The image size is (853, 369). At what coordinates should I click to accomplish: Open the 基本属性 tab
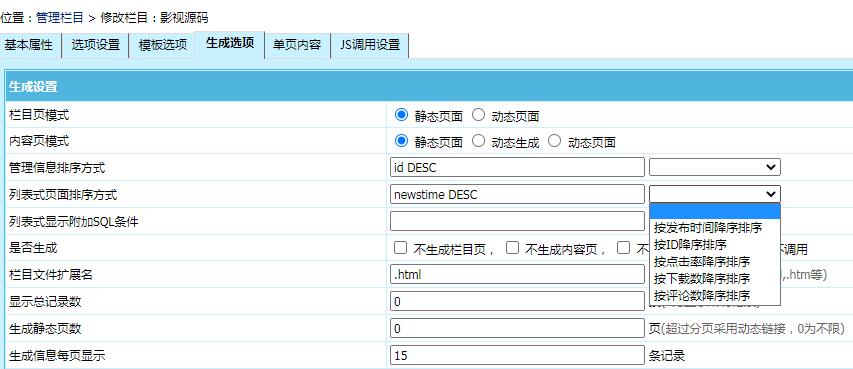pyautogui.click(x=30, y=45)
